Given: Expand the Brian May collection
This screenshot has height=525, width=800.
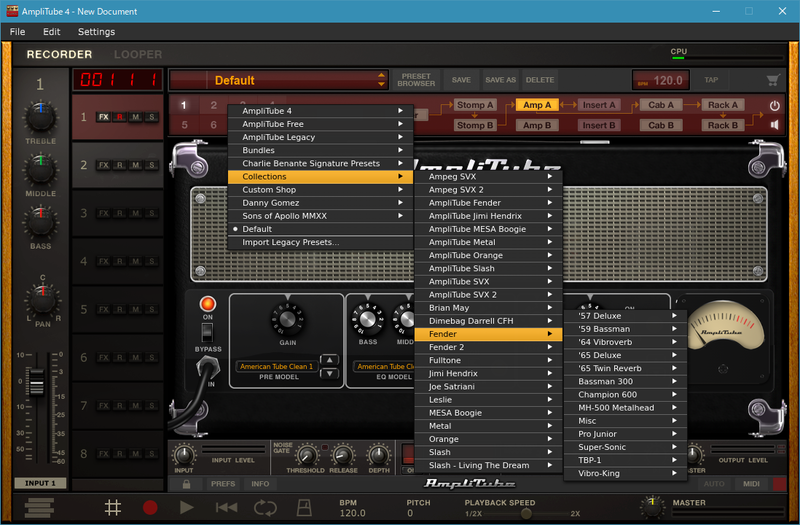Looking at the screenshot, I should click(488, 308).
